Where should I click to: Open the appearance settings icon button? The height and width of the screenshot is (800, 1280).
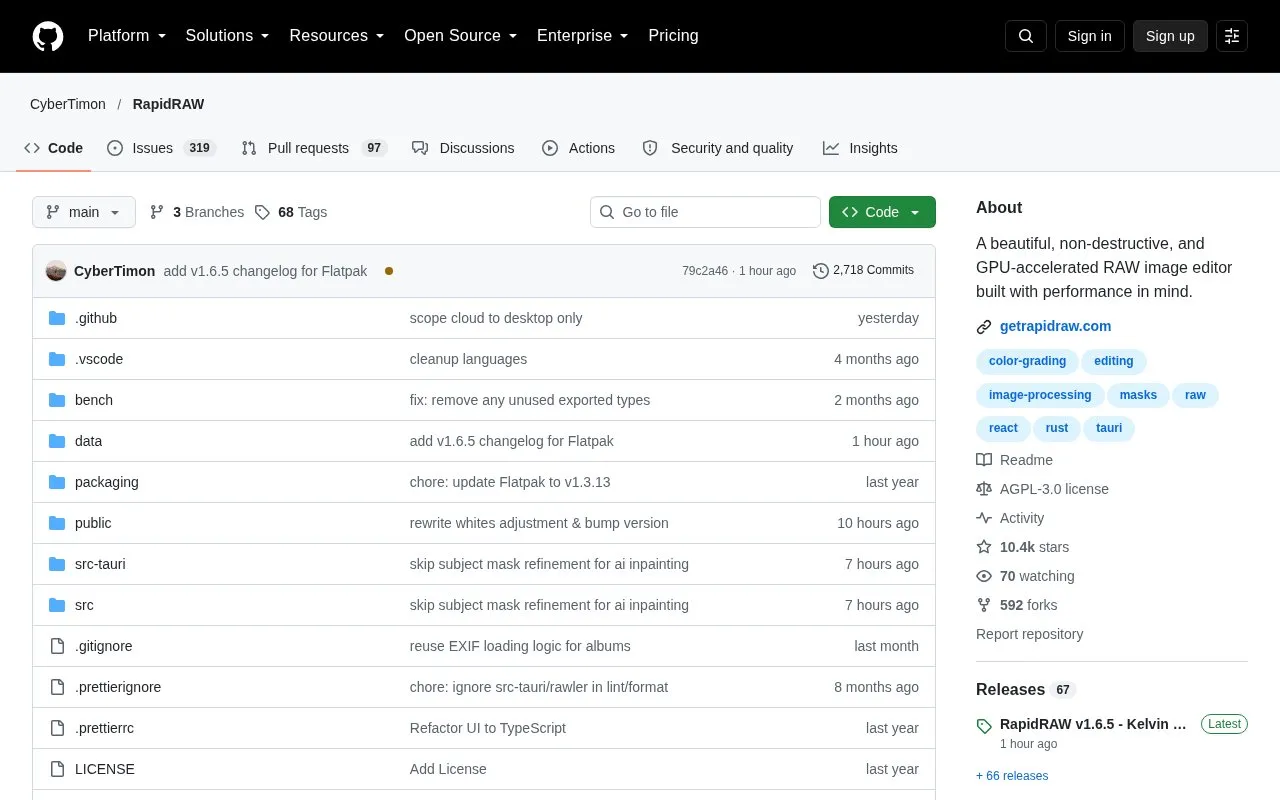(x=1232, y=36)
